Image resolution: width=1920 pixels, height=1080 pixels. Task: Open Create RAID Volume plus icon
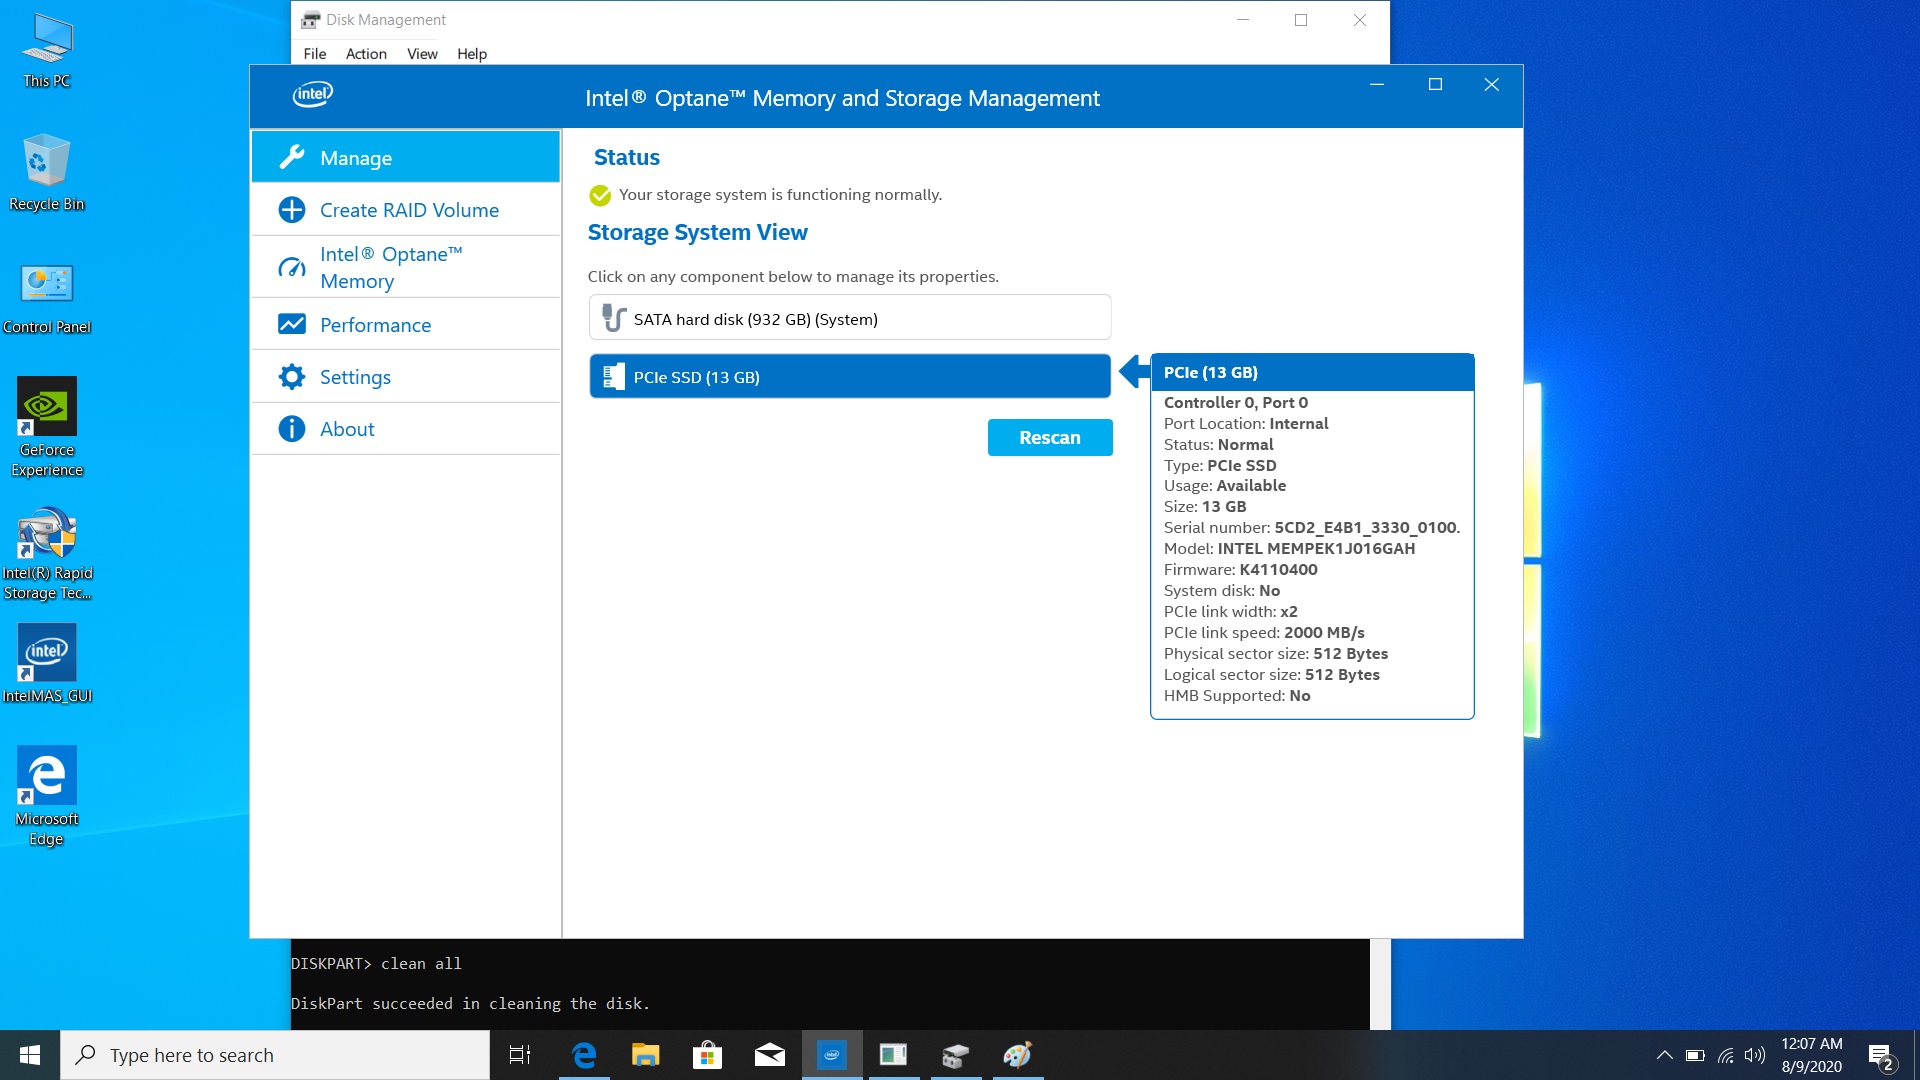tap(292, 210)
